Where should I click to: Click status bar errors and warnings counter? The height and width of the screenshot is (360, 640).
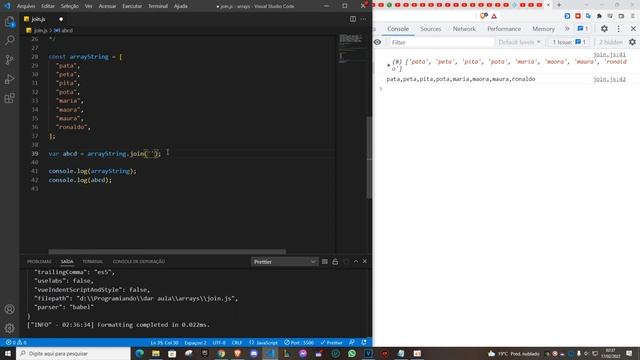pos(16,342)
